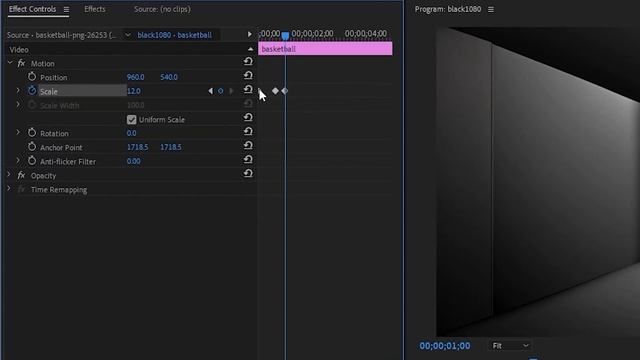Edit Anti-flicker Filter value 0.00
This screenshot has width=640, height=360.
pyautogui.click(x=133, y=161)
